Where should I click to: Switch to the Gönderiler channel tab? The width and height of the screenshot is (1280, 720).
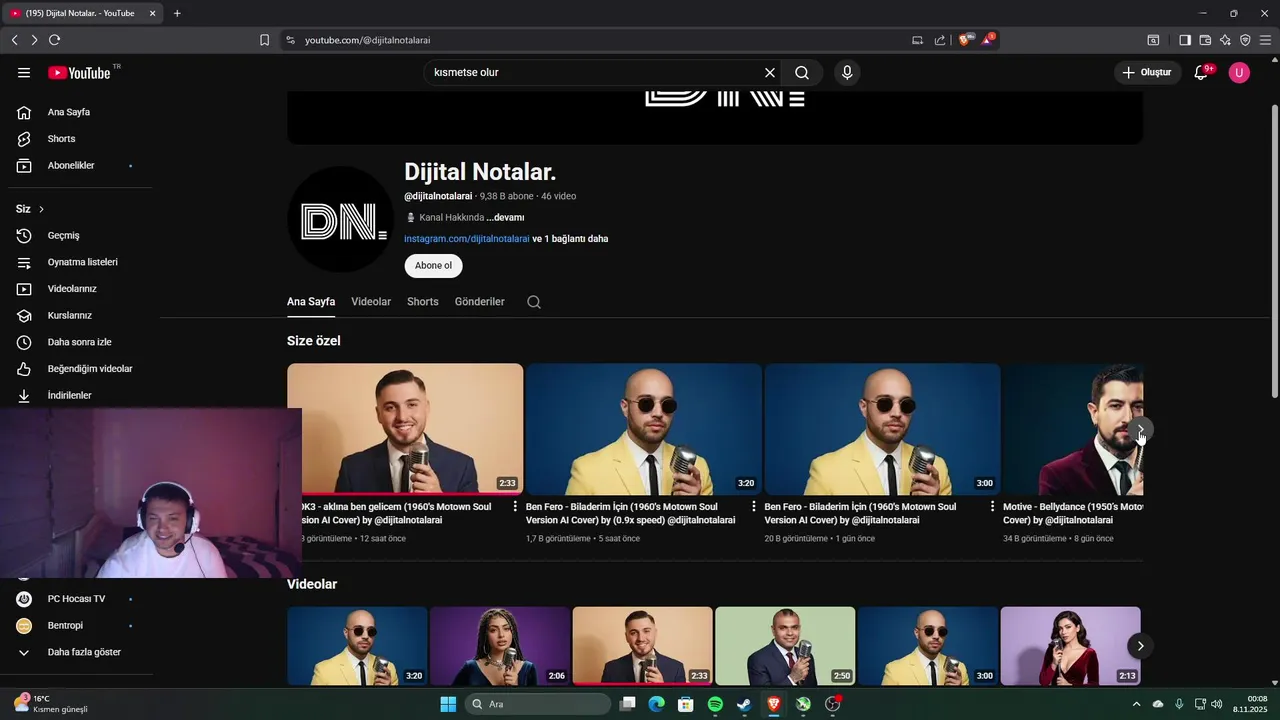pos(480,302)
